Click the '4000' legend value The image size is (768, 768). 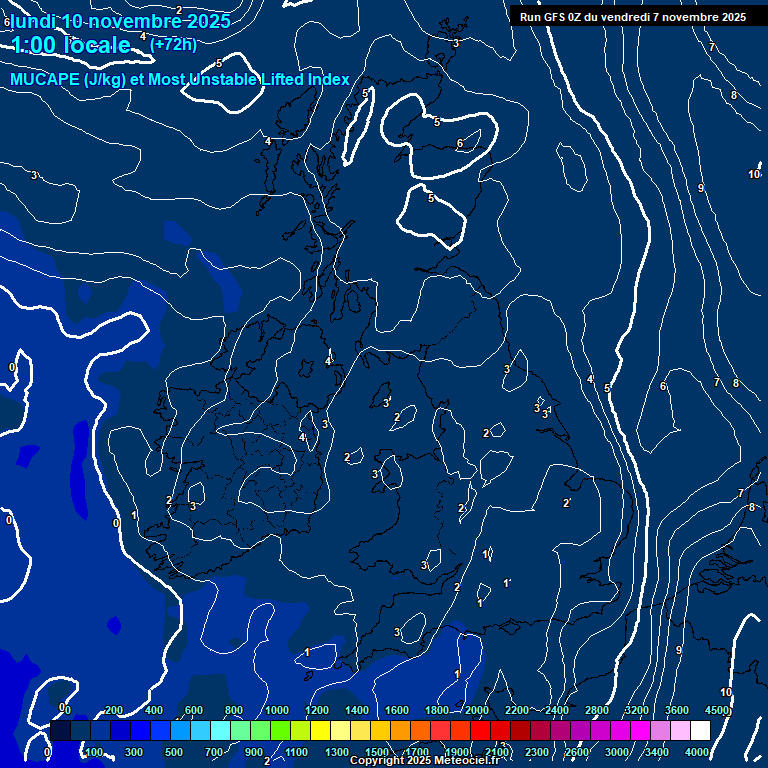pyautogui.click(x=697, y=752)
